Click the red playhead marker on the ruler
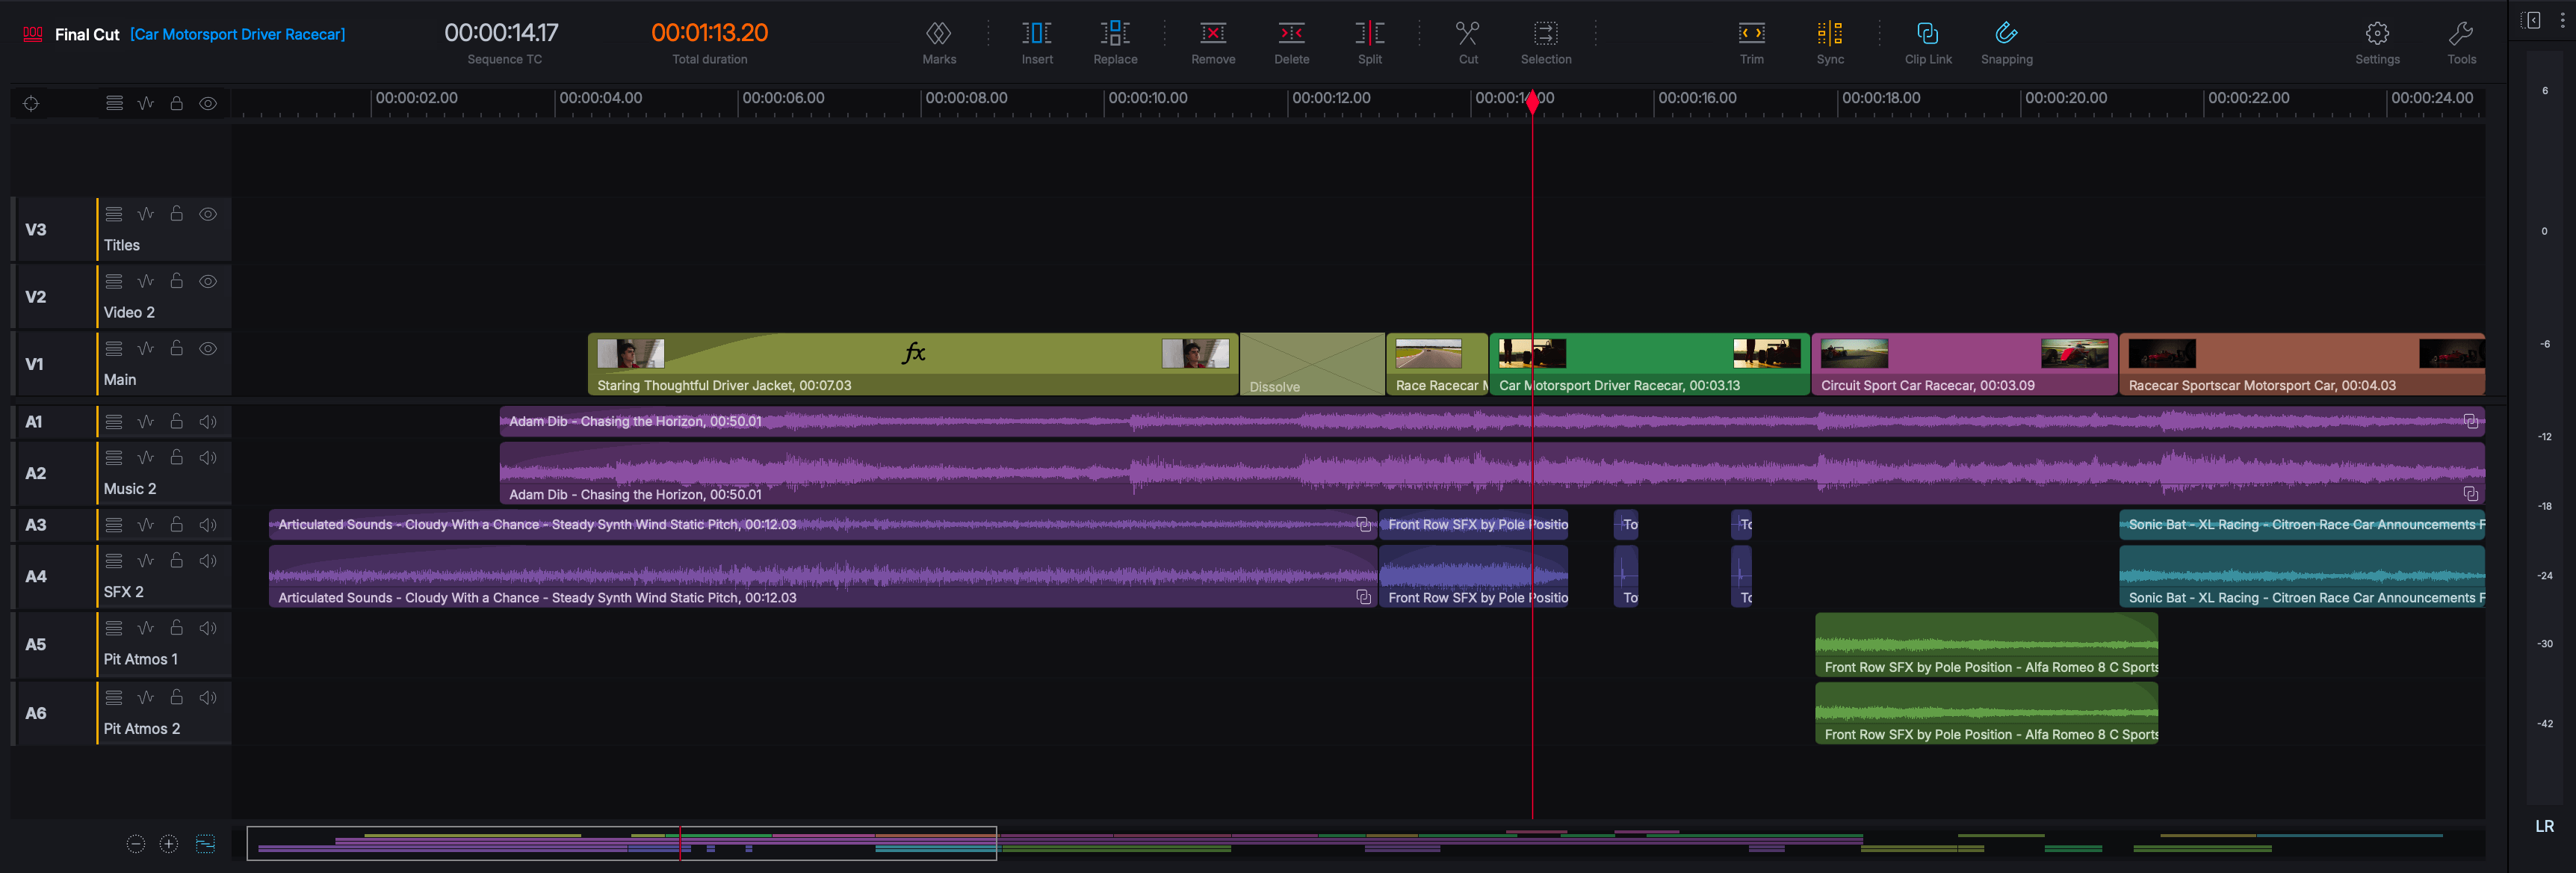The height and width of the screenshot is (873, 2576). click(1532, 101)
